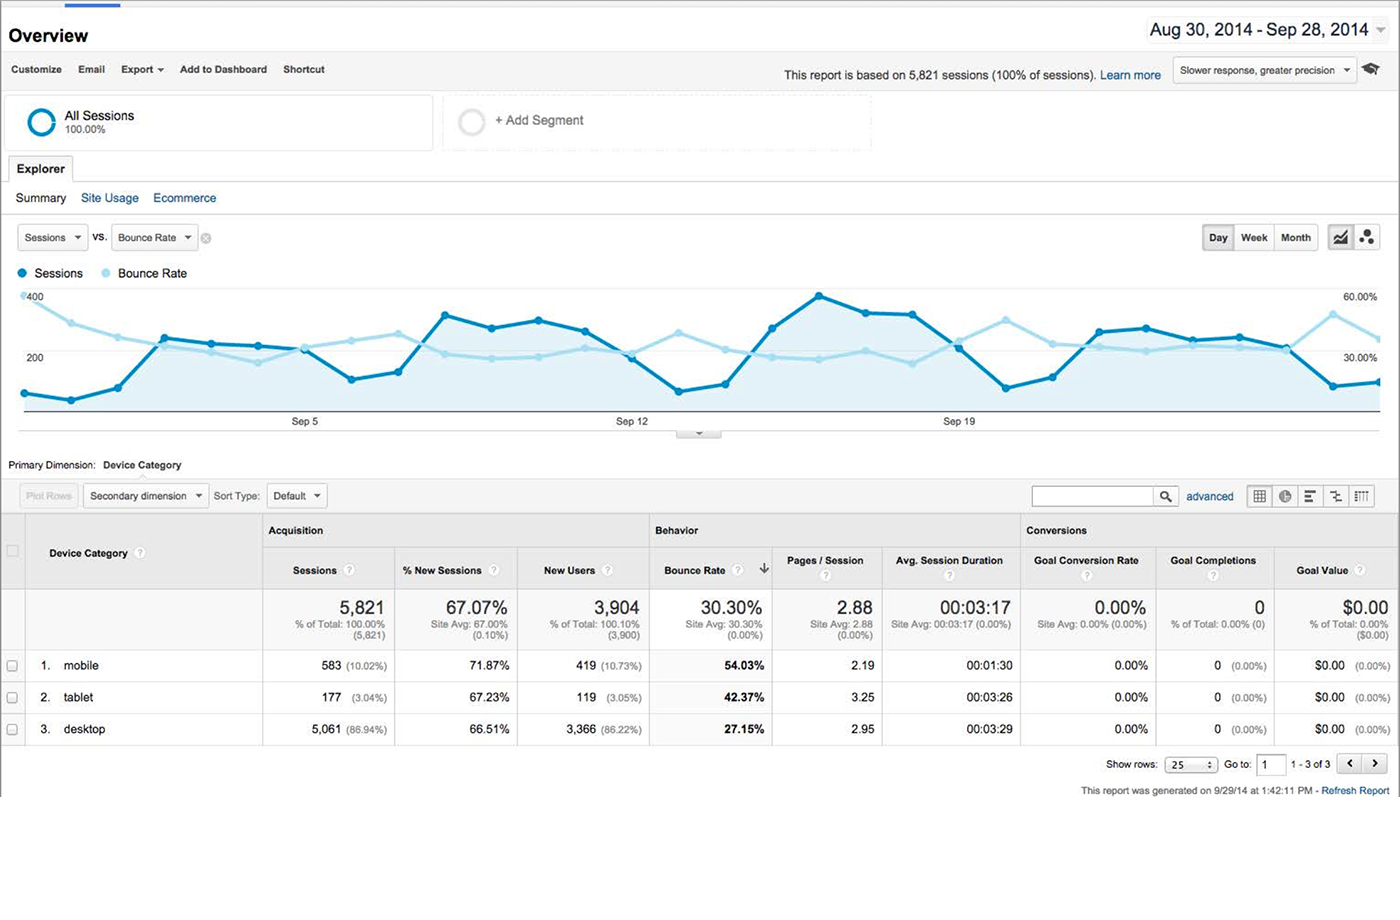Image resolution: width=1400 pixels, height=920 pixels.
Task: Check the tablet row checkbox
Action: point(12,698)
